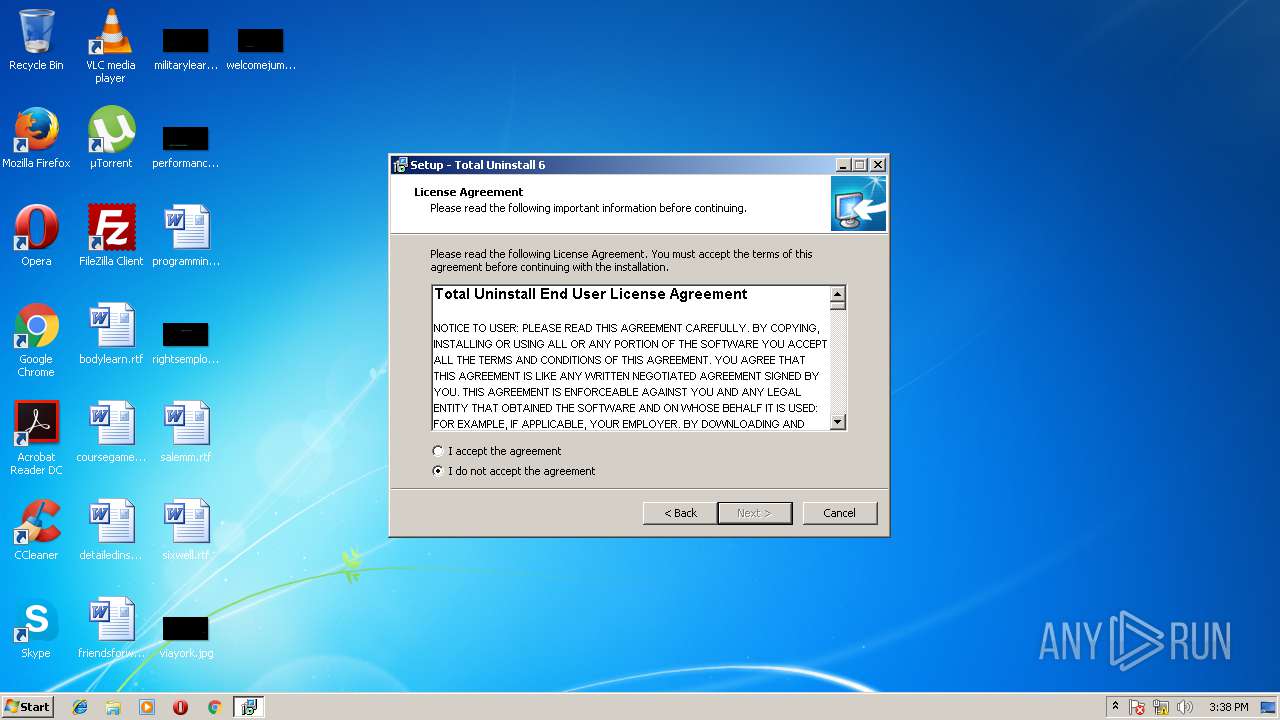Launch CCleaner desktop shortcut

click(x=36, y=530)
